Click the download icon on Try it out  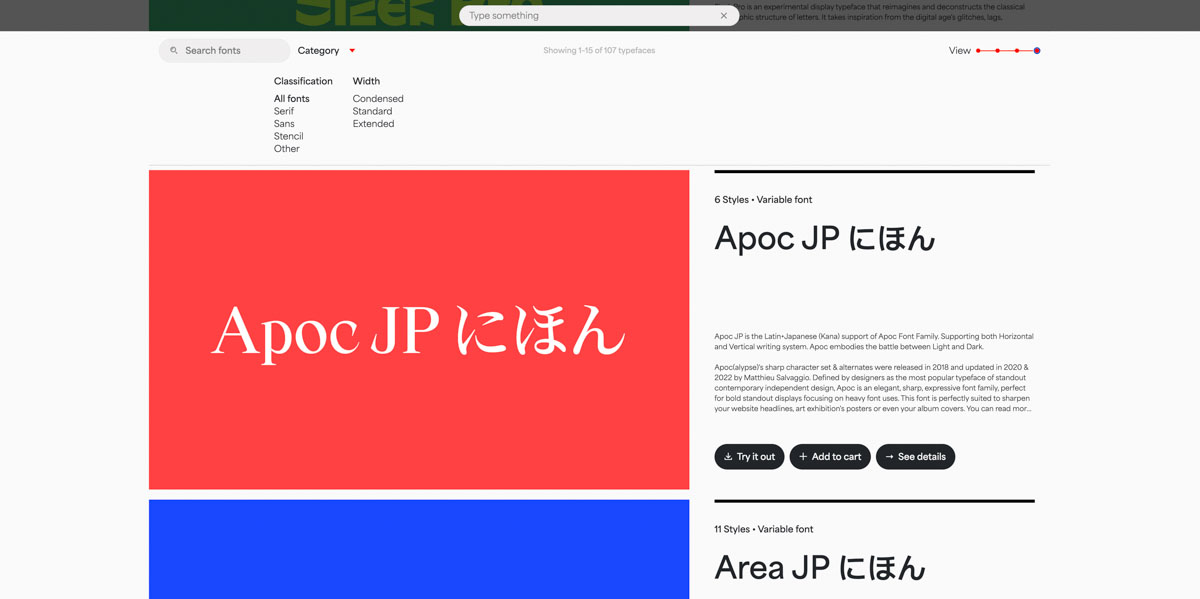pyautogui.click(x=728, y=457)
